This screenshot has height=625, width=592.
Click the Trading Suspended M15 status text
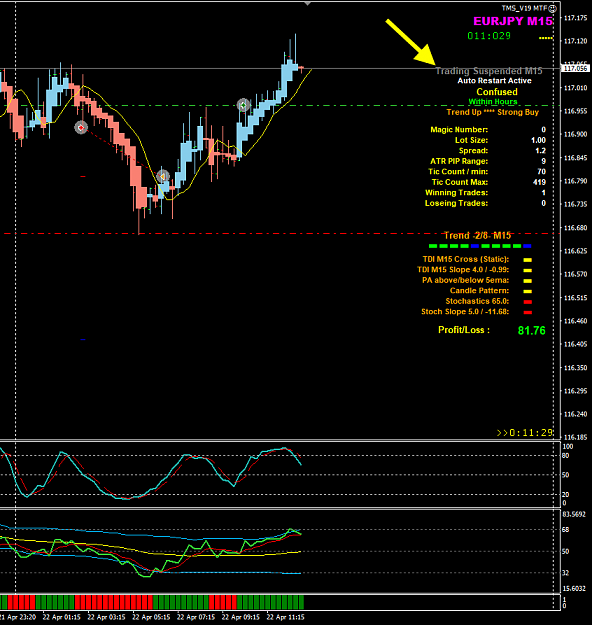click(489, 71)
